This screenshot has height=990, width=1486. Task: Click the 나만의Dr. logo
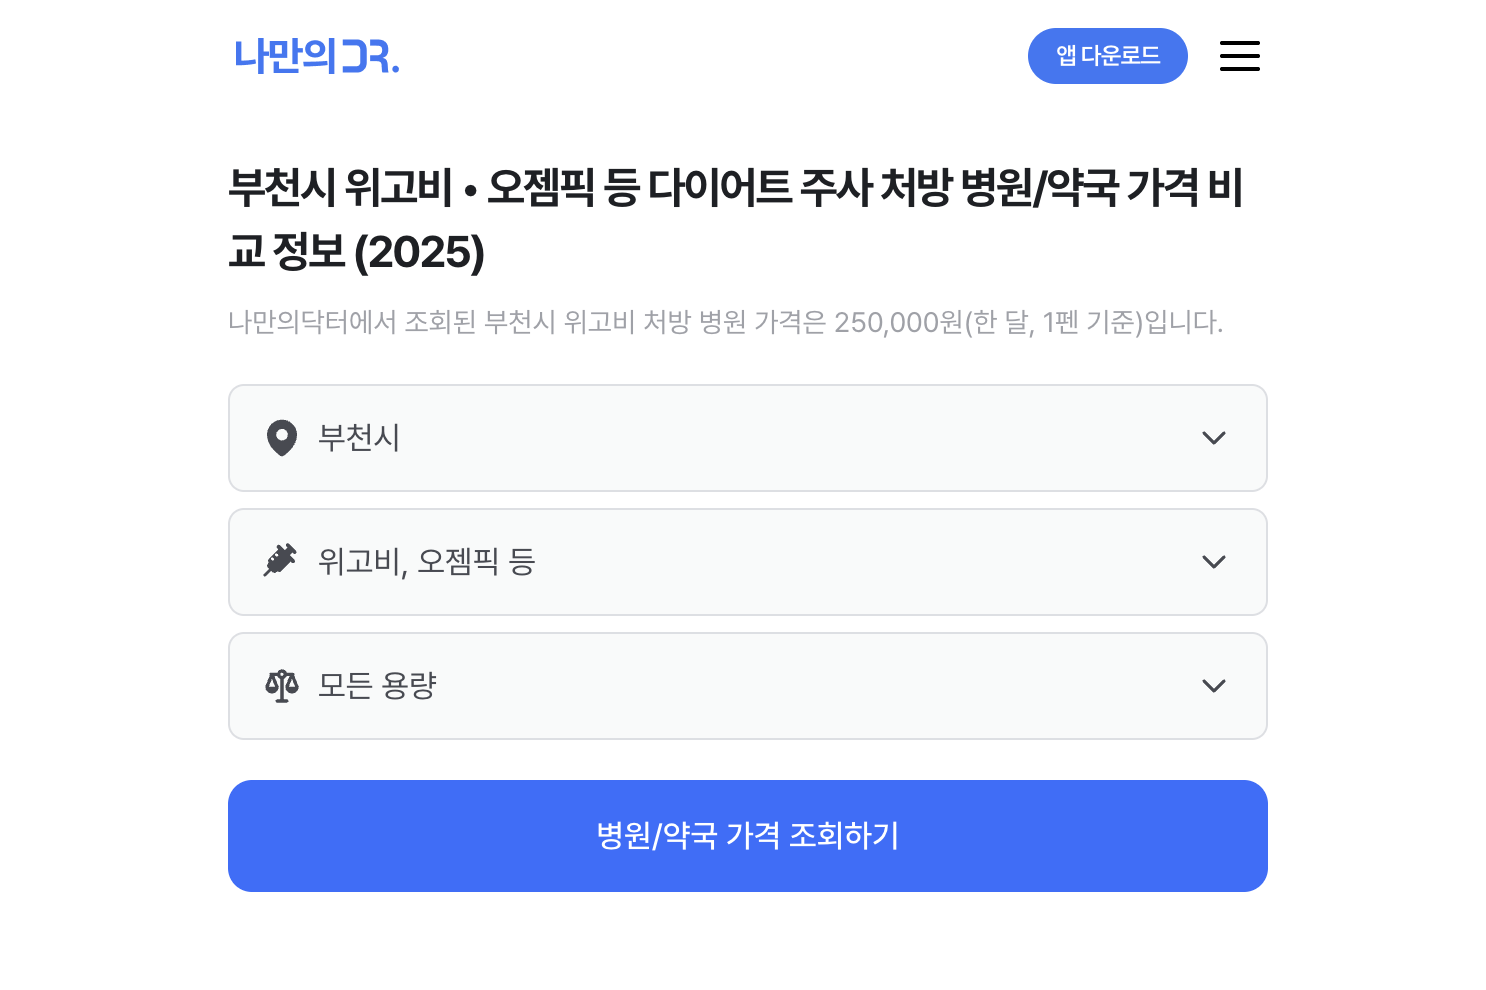tap(316, 57)
